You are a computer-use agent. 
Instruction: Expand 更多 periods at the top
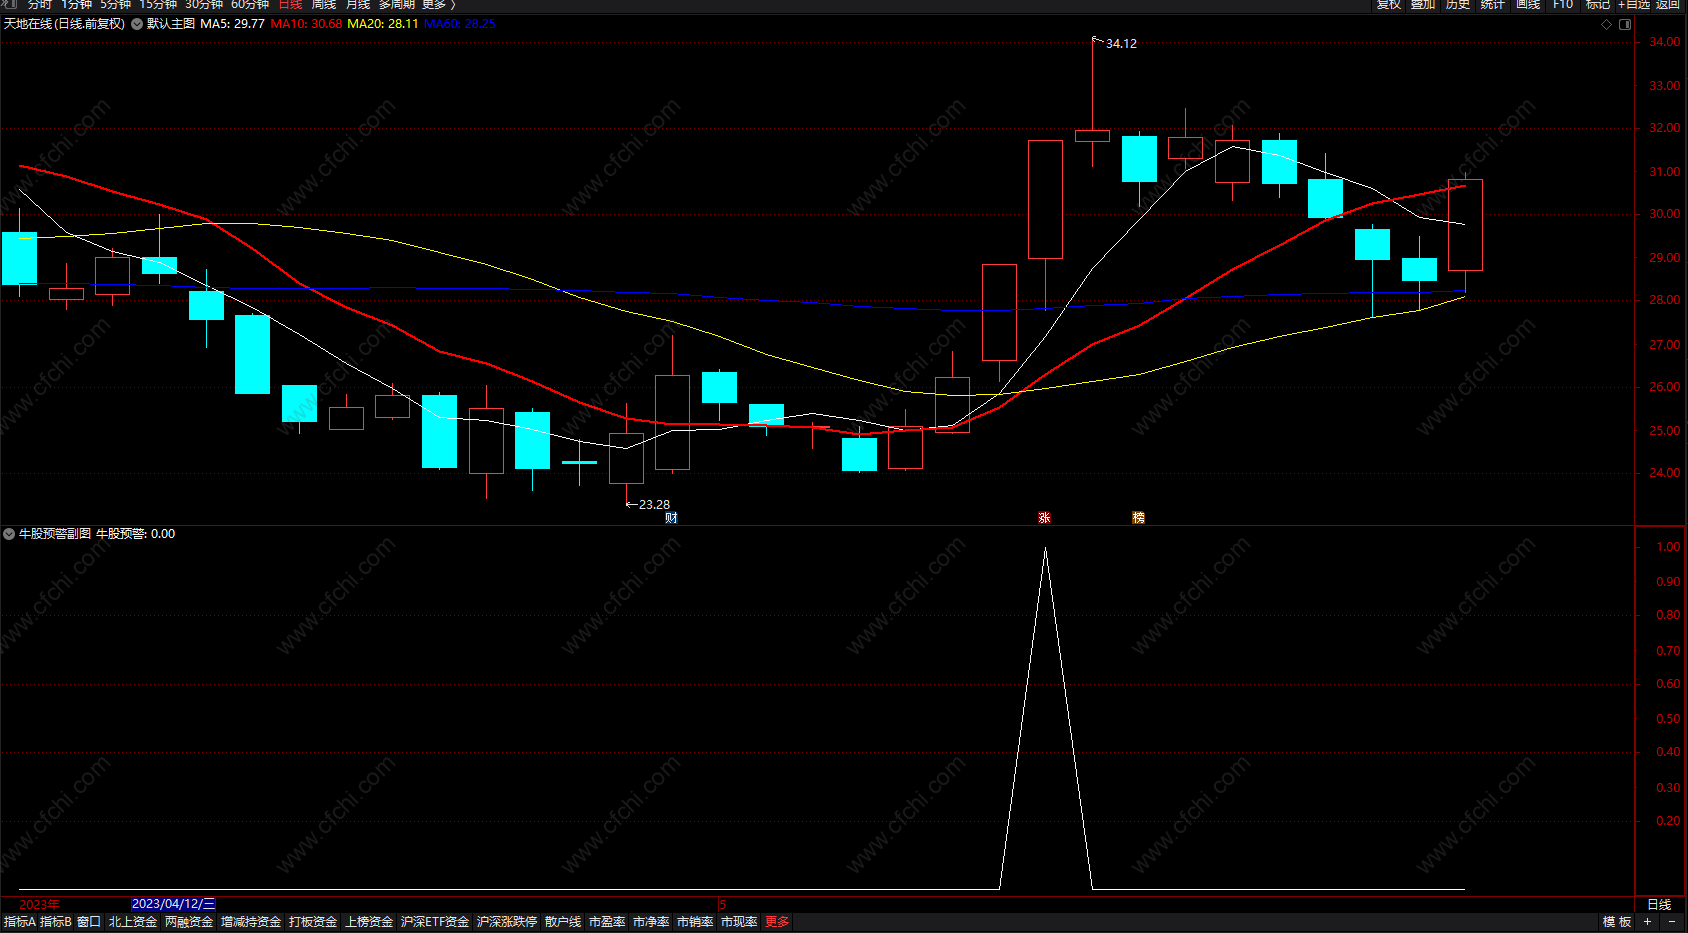click(x=438, y=5)
